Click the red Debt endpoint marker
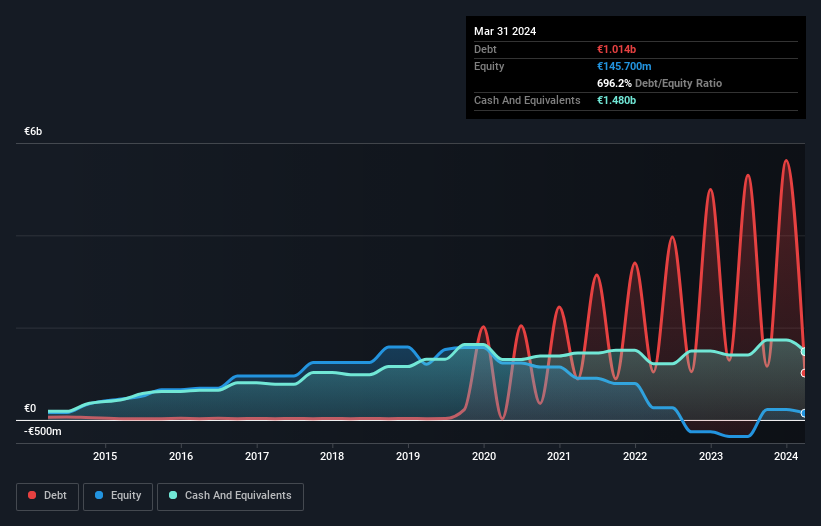 point(804,373)
